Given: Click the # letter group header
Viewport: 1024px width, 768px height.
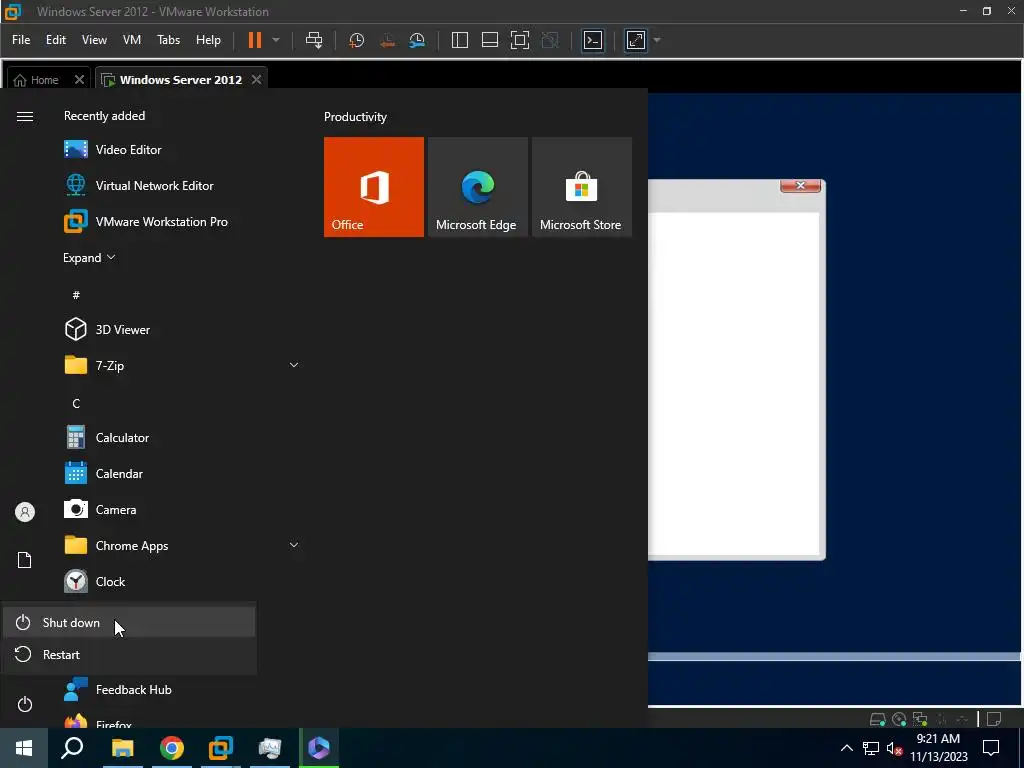Looking at the screenshot, I should click(x=76, y=295).
